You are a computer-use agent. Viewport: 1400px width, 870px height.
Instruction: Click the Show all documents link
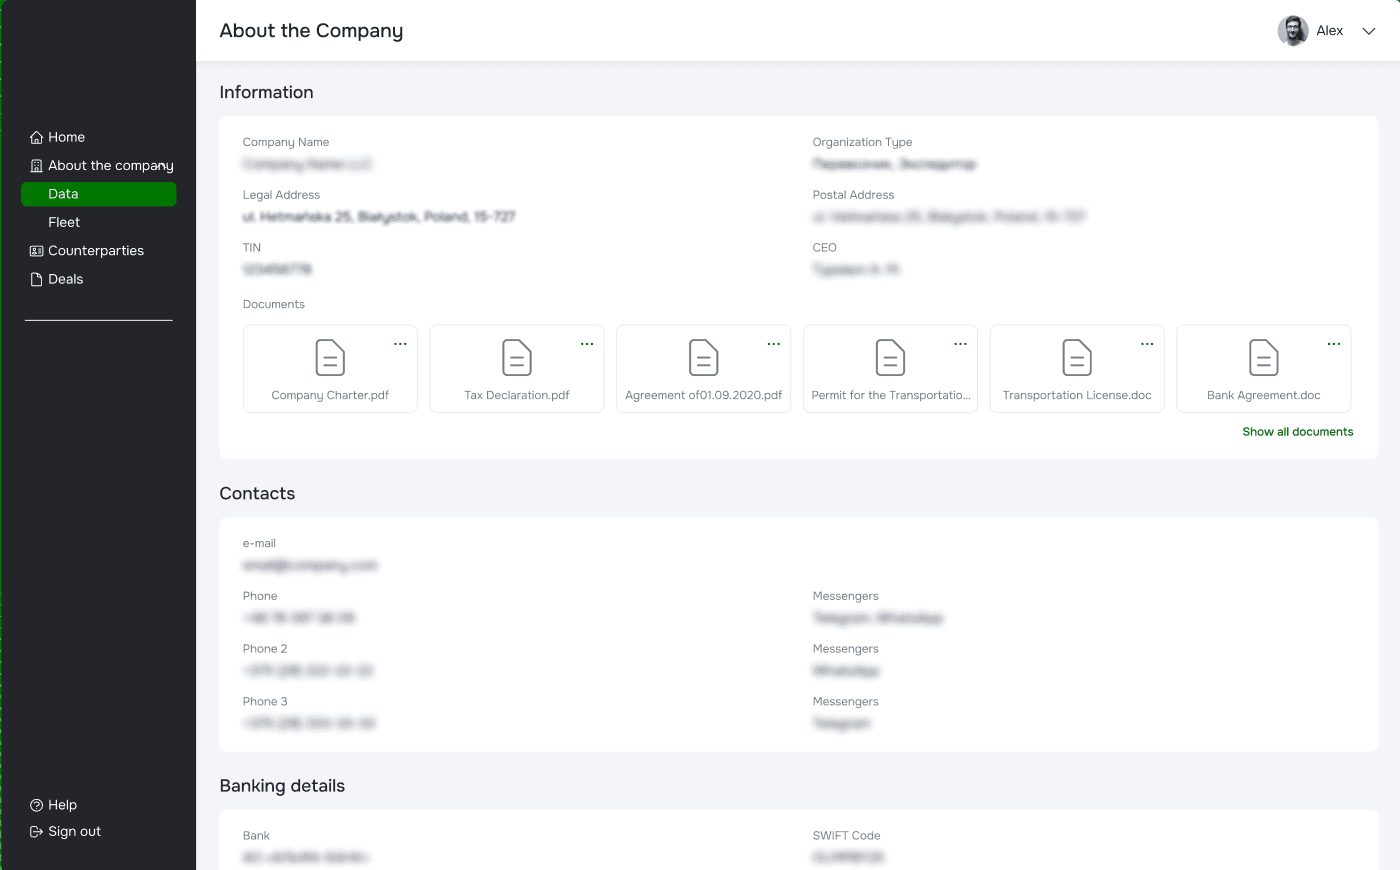tap(1298, 432)
